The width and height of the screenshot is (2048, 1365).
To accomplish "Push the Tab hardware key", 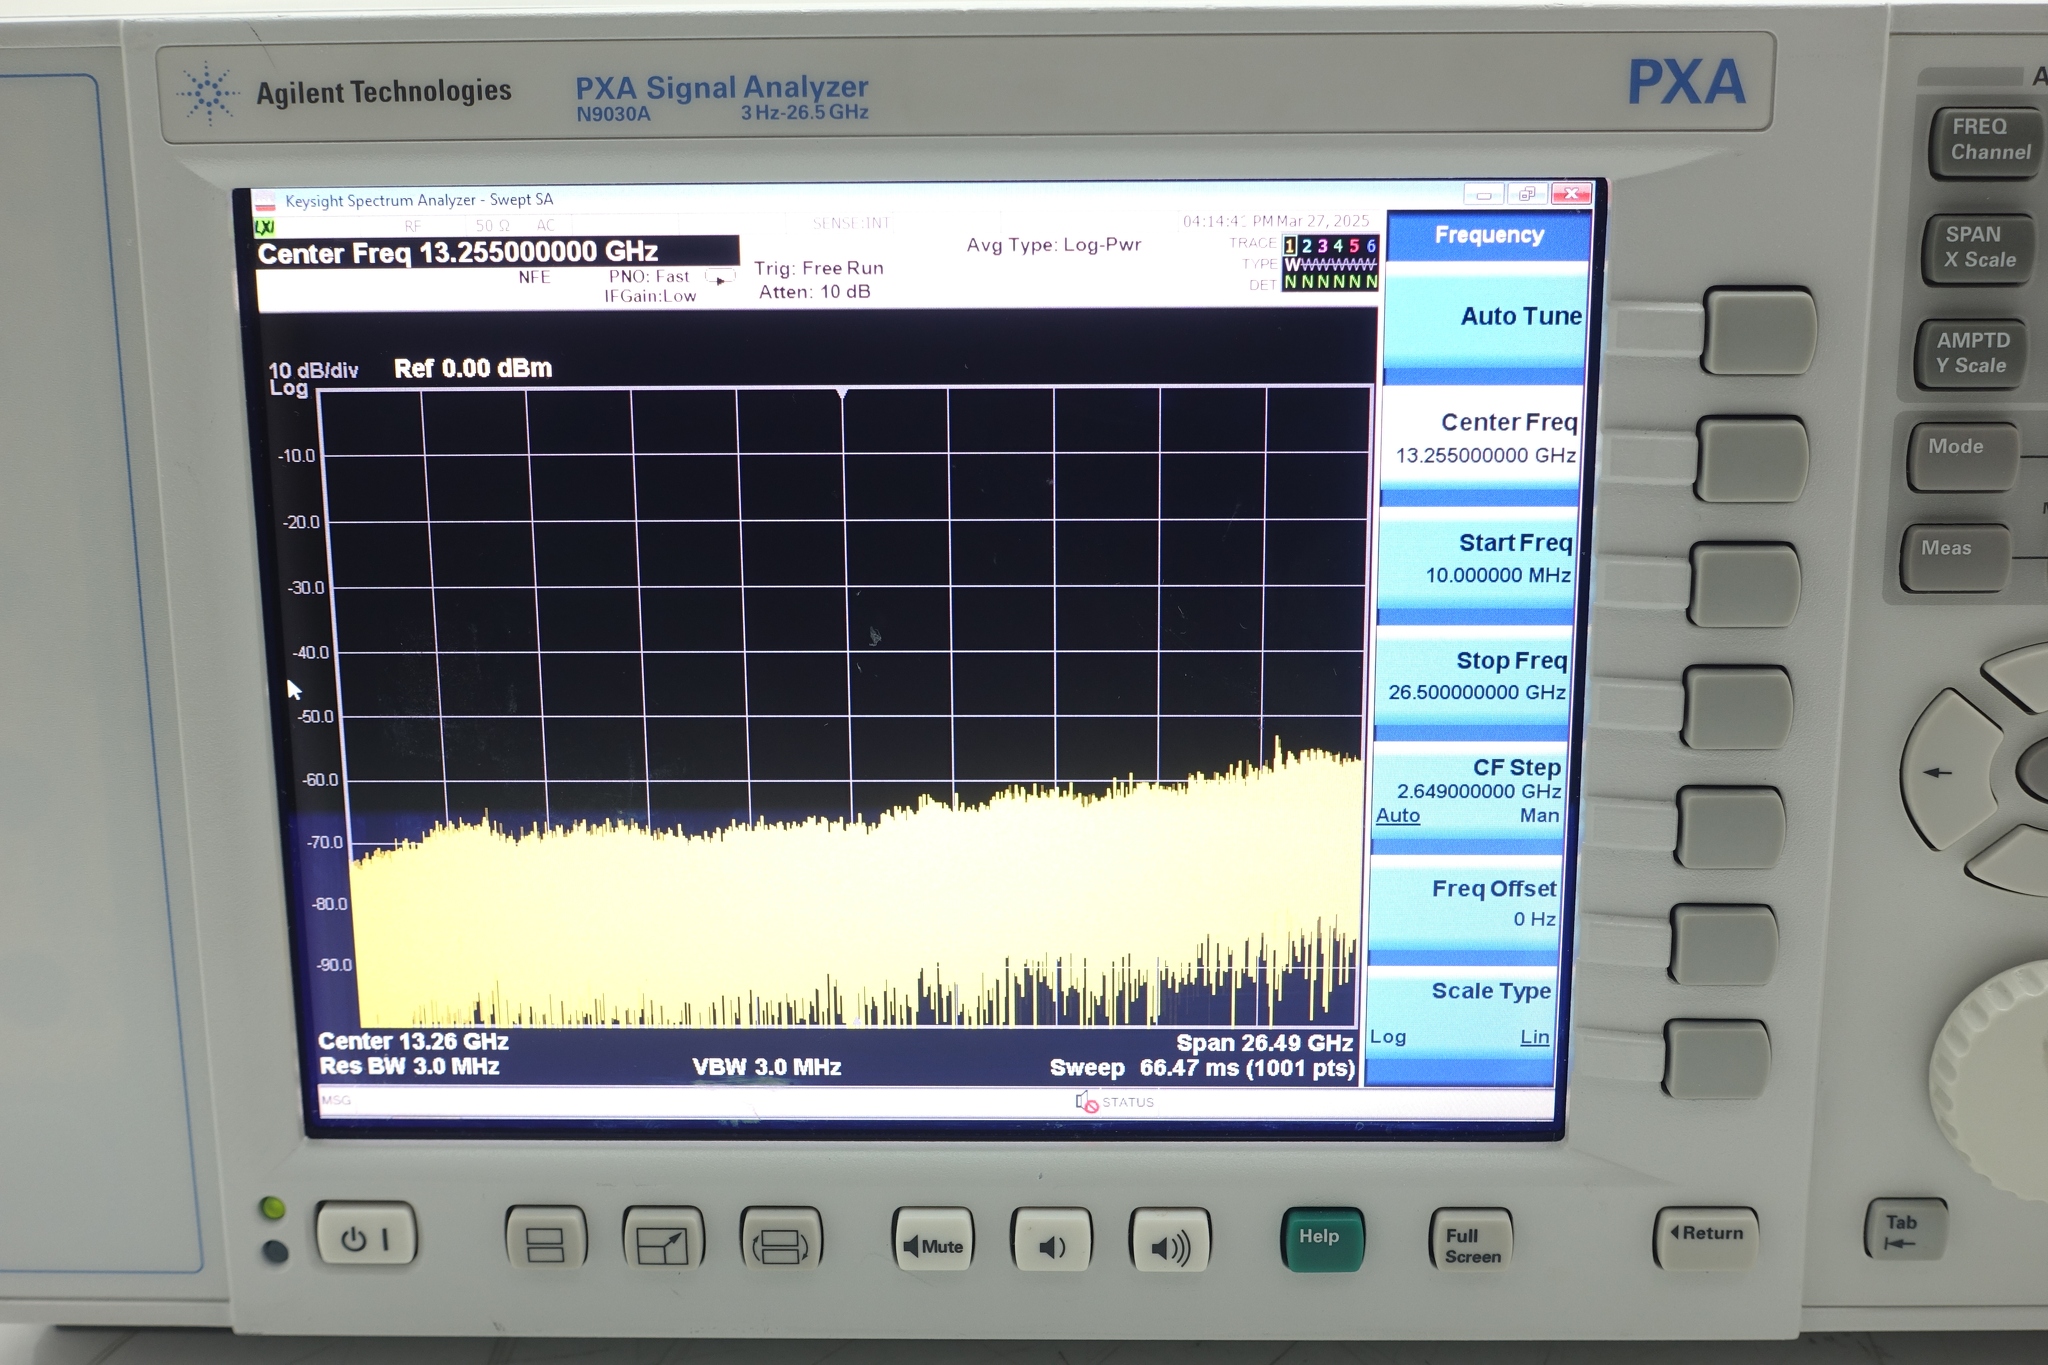I will click(1904, 1230).
